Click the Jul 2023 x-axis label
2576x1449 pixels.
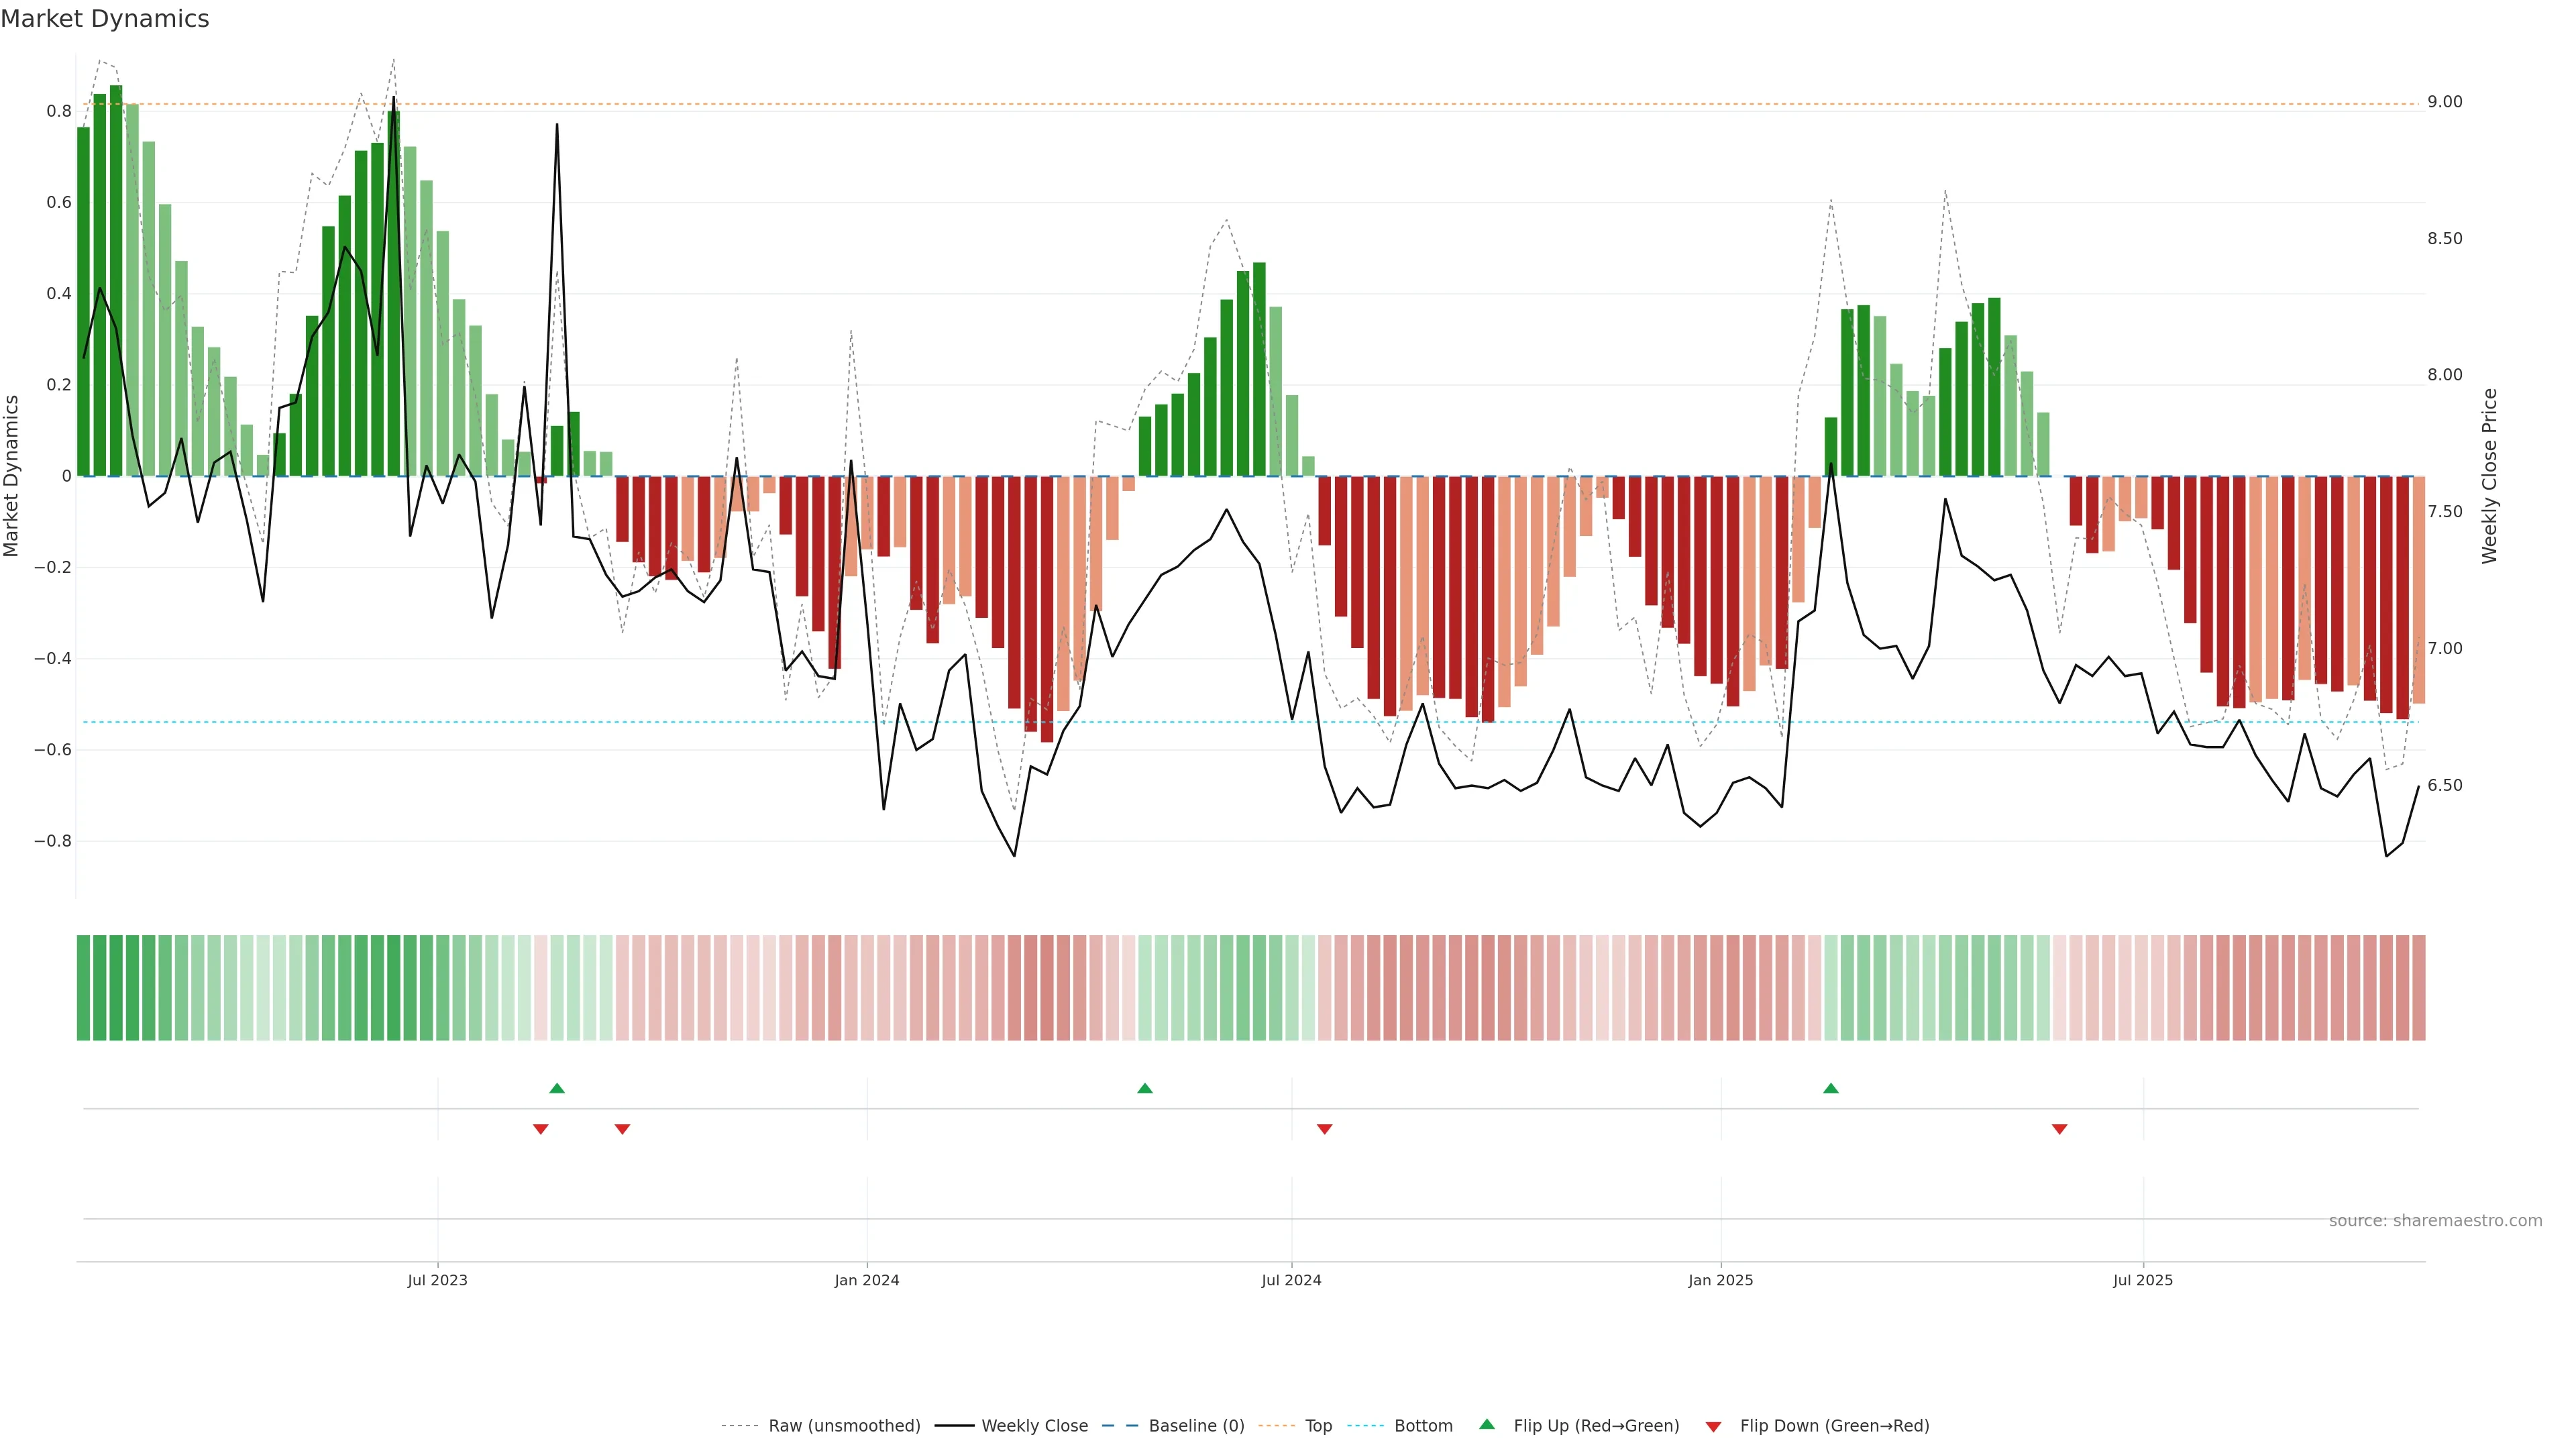437,1280
